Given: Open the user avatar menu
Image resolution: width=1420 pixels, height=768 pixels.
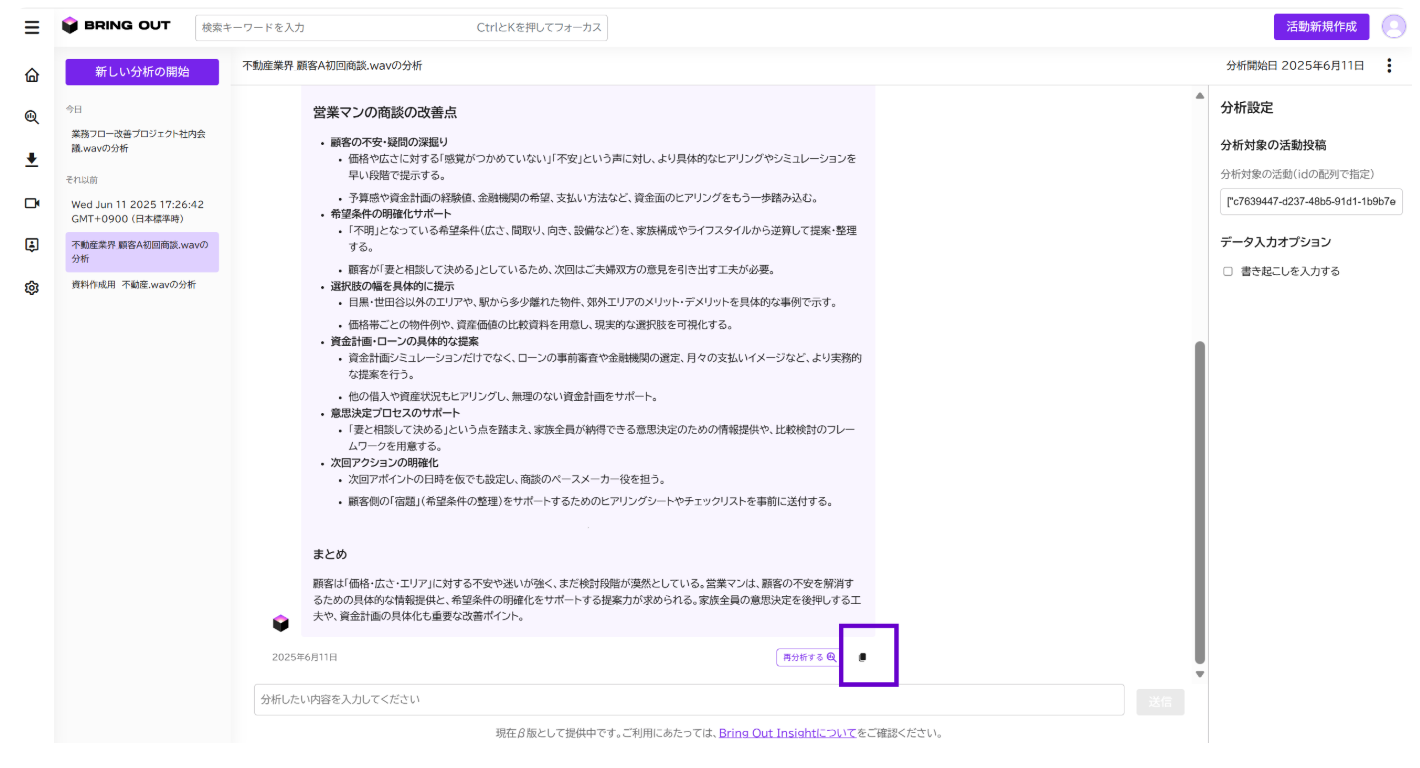Looking at the screenshot, I should tap(1394, 27).
